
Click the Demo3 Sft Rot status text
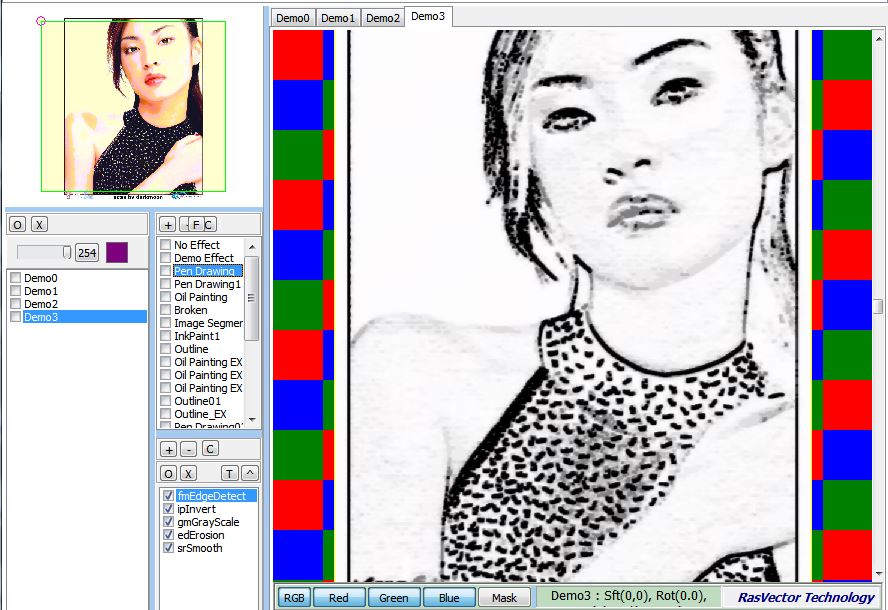click(629, 596)
